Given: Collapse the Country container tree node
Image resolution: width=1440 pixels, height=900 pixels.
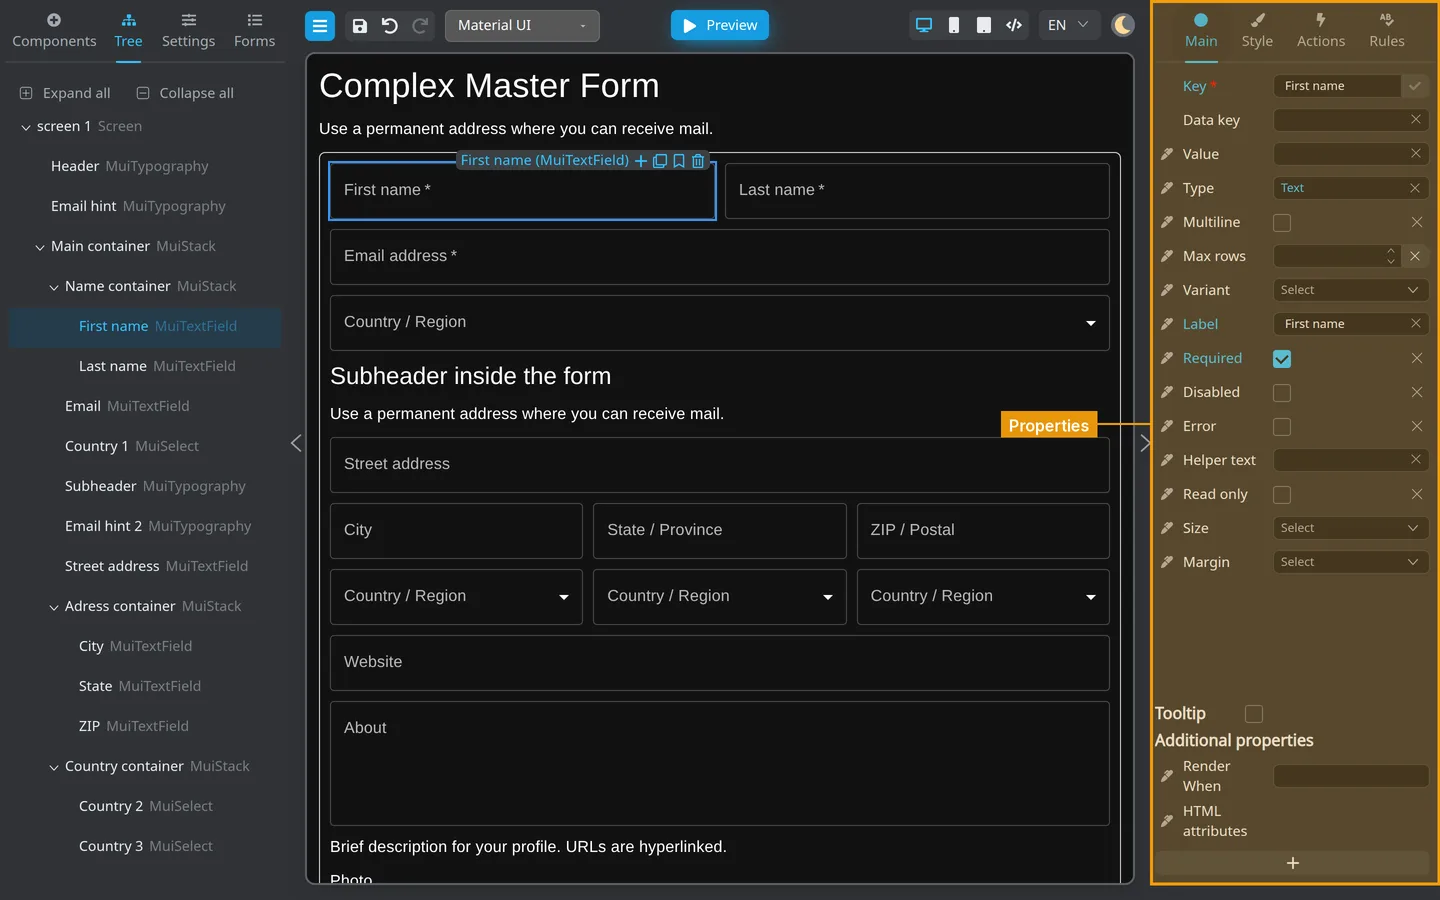Looking at the screenshot, I should coord(54,767).
